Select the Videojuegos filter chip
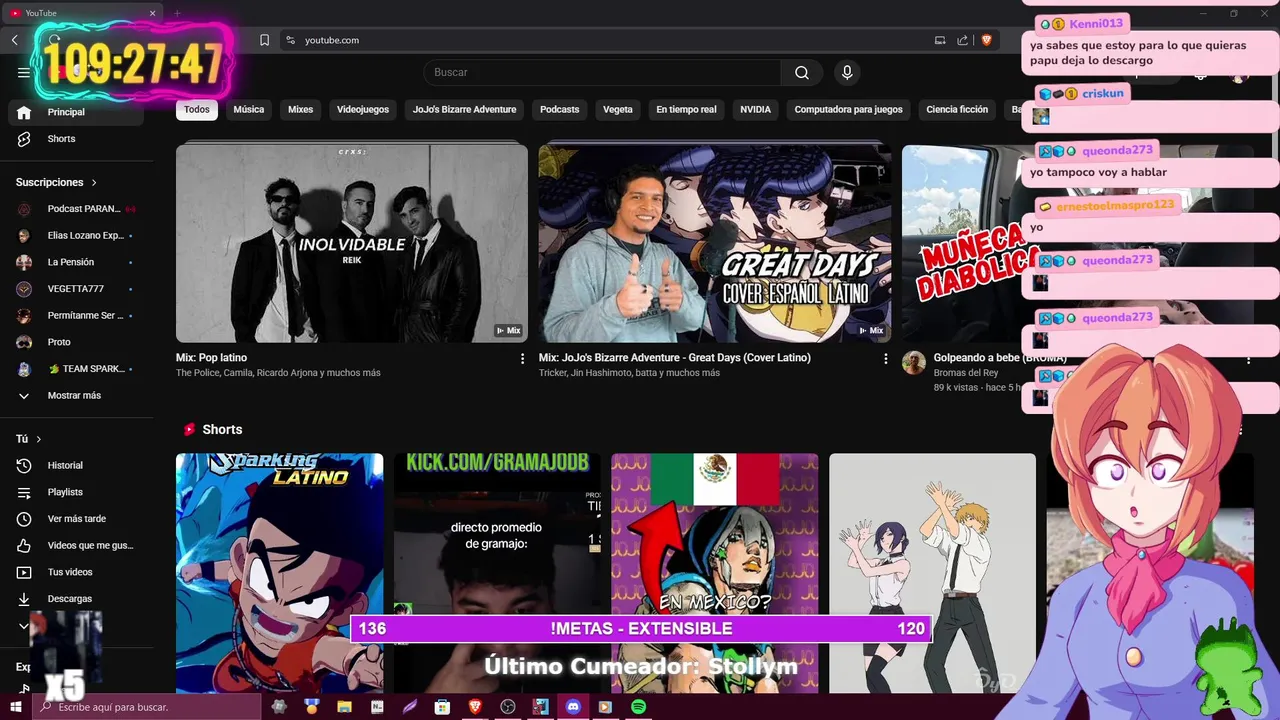This screenshot has height=720, width=1280. (x=363, y=110)
